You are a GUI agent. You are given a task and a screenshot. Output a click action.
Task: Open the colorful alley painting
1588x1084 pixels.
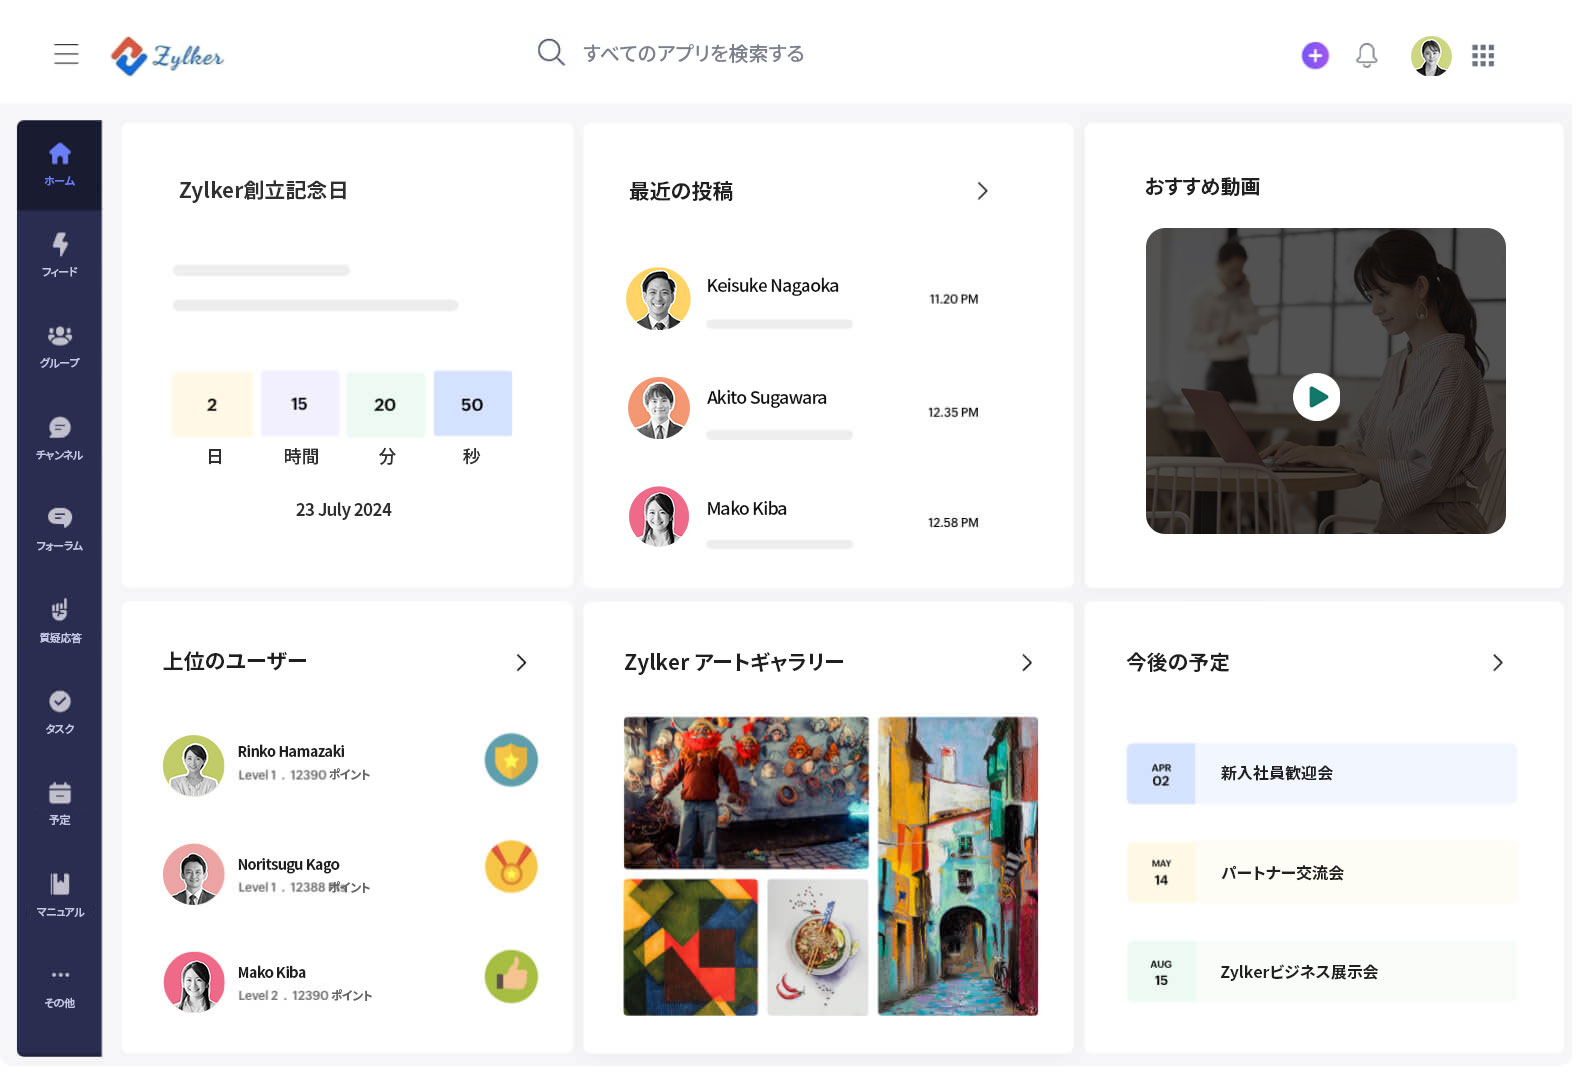click(958, 866)
